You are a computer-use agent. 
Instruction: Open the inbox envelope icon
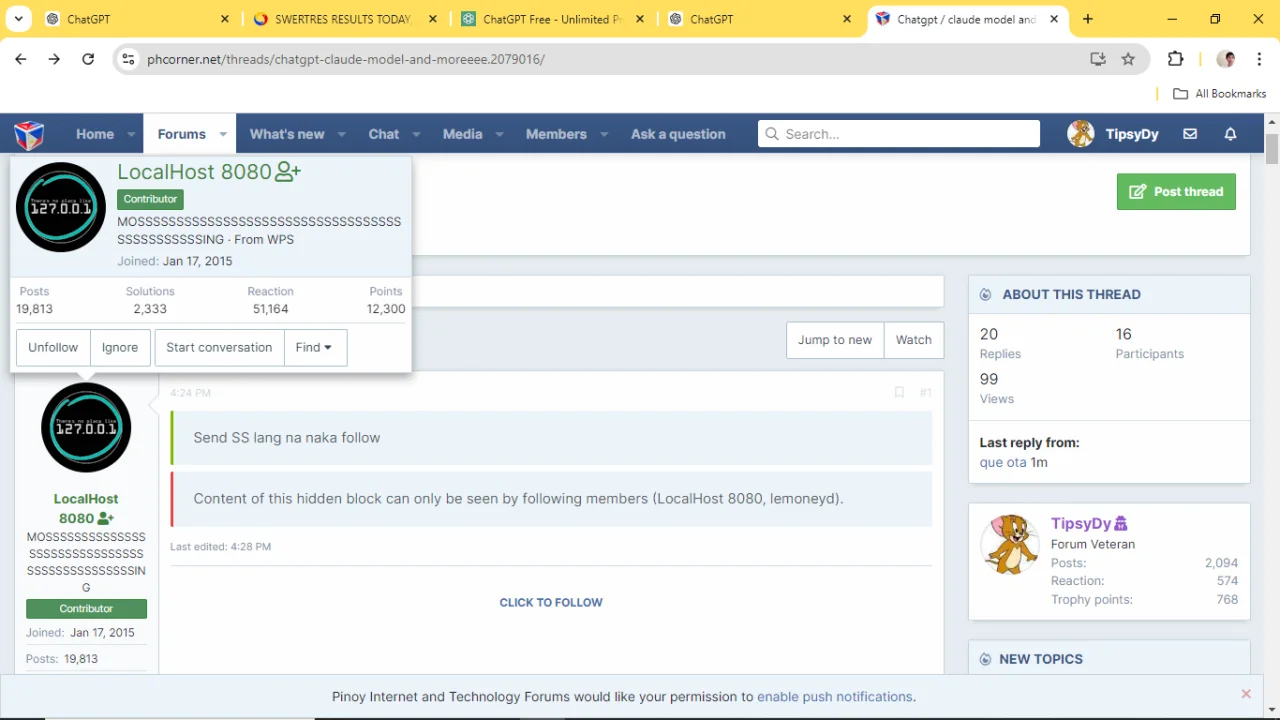(x=1190, y=134)
